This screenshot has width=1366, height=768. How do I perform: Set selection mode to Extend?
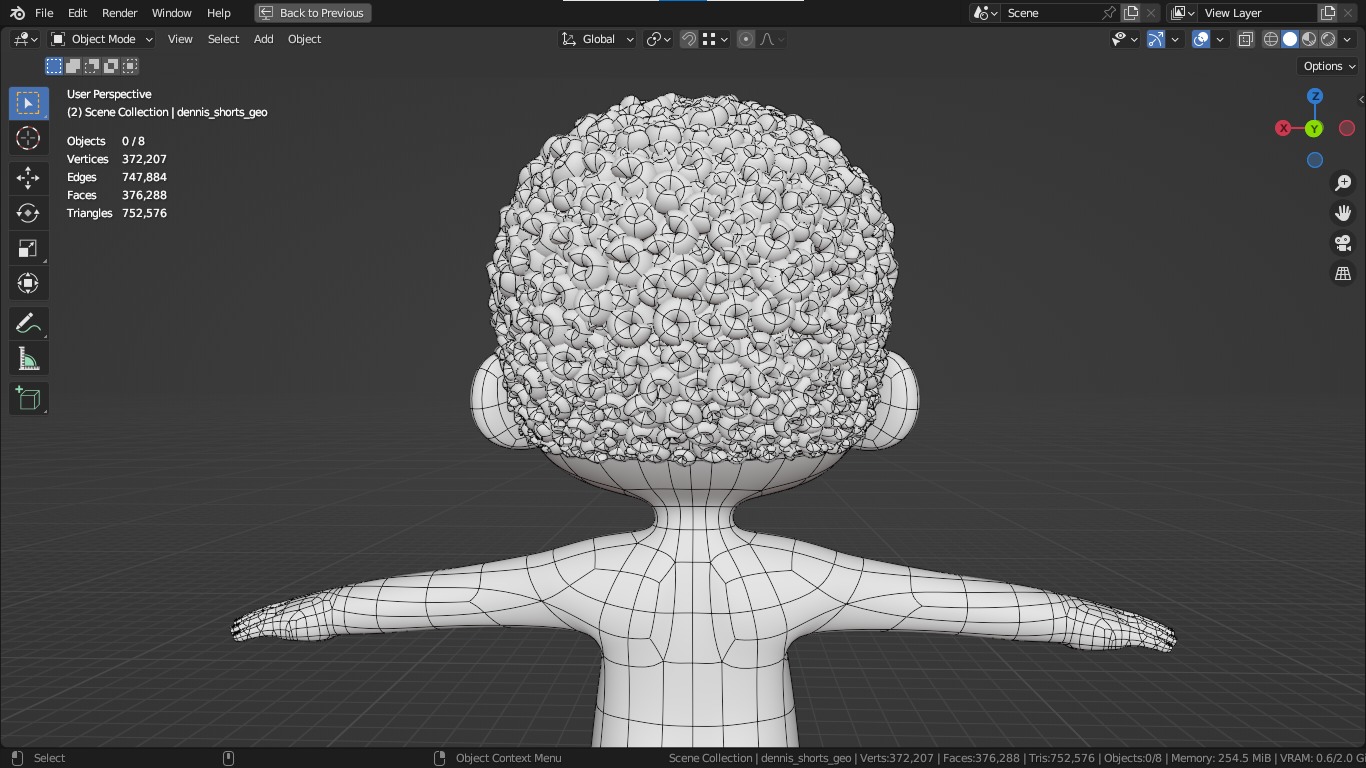73,66
